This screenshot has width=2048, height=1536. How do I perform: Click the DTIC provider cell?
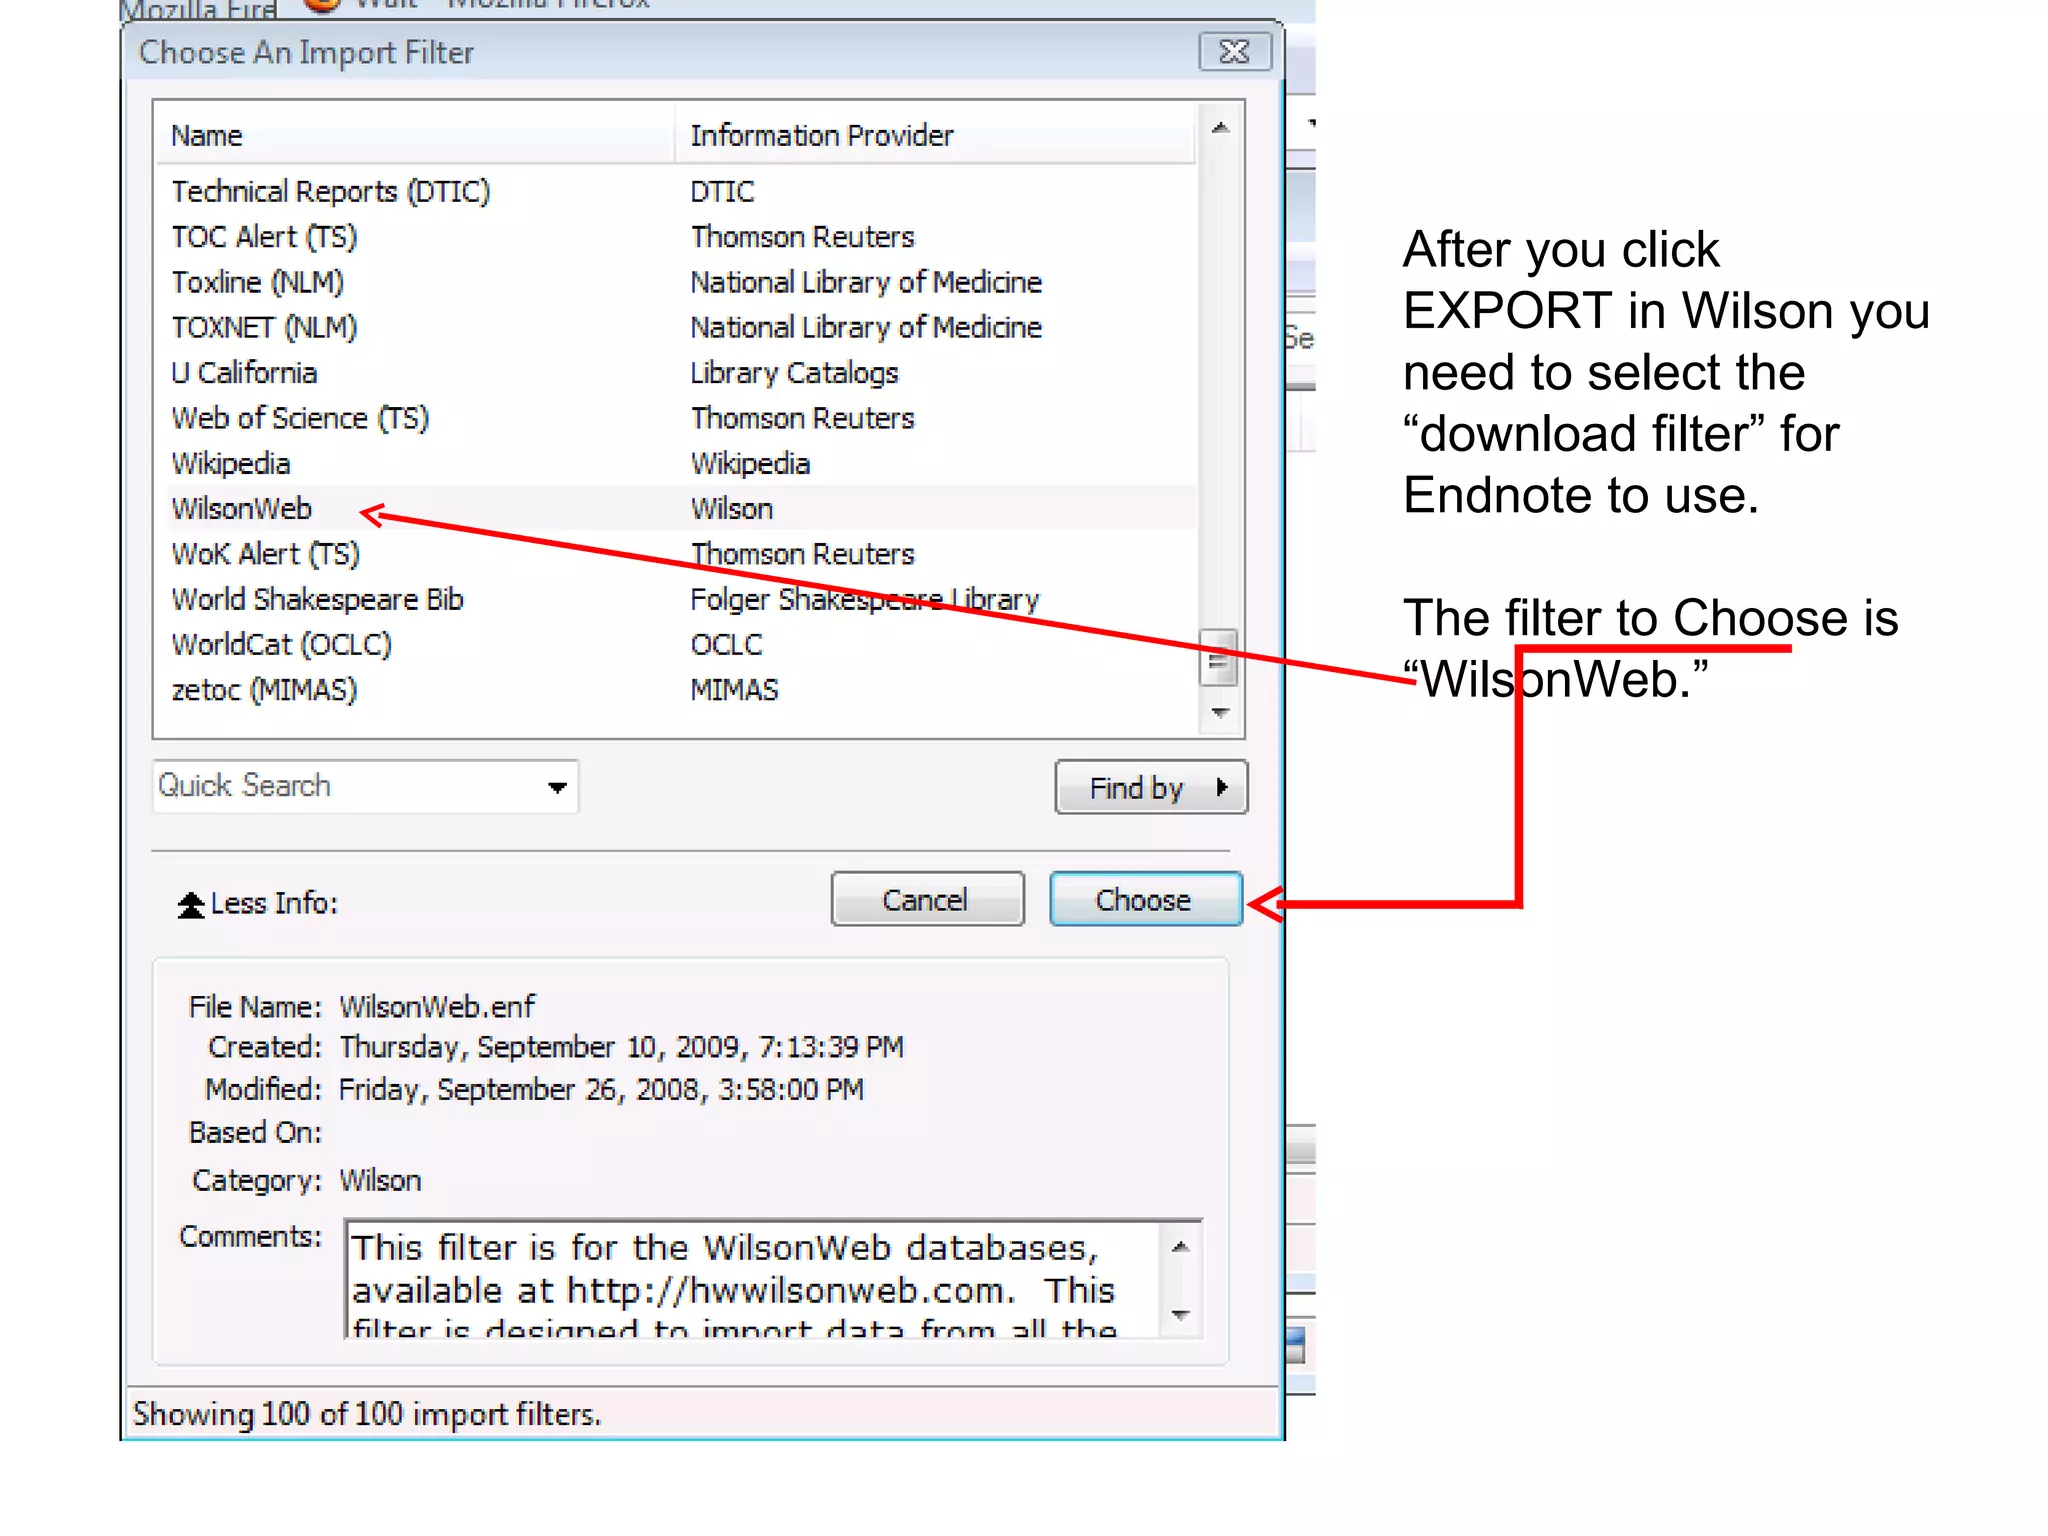coord(722,191)
